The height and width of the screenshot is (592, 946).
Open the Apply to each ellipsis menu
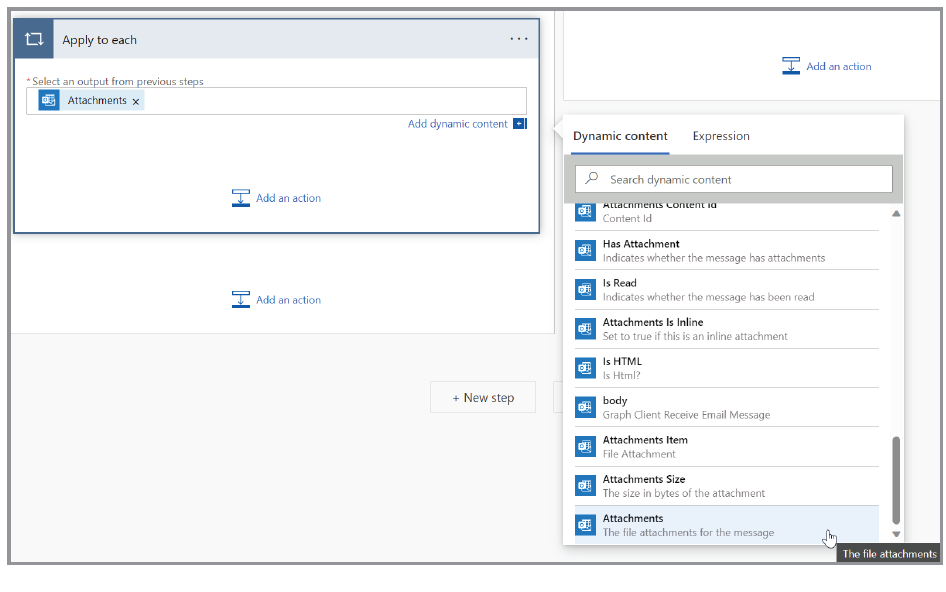click(518, 40)
